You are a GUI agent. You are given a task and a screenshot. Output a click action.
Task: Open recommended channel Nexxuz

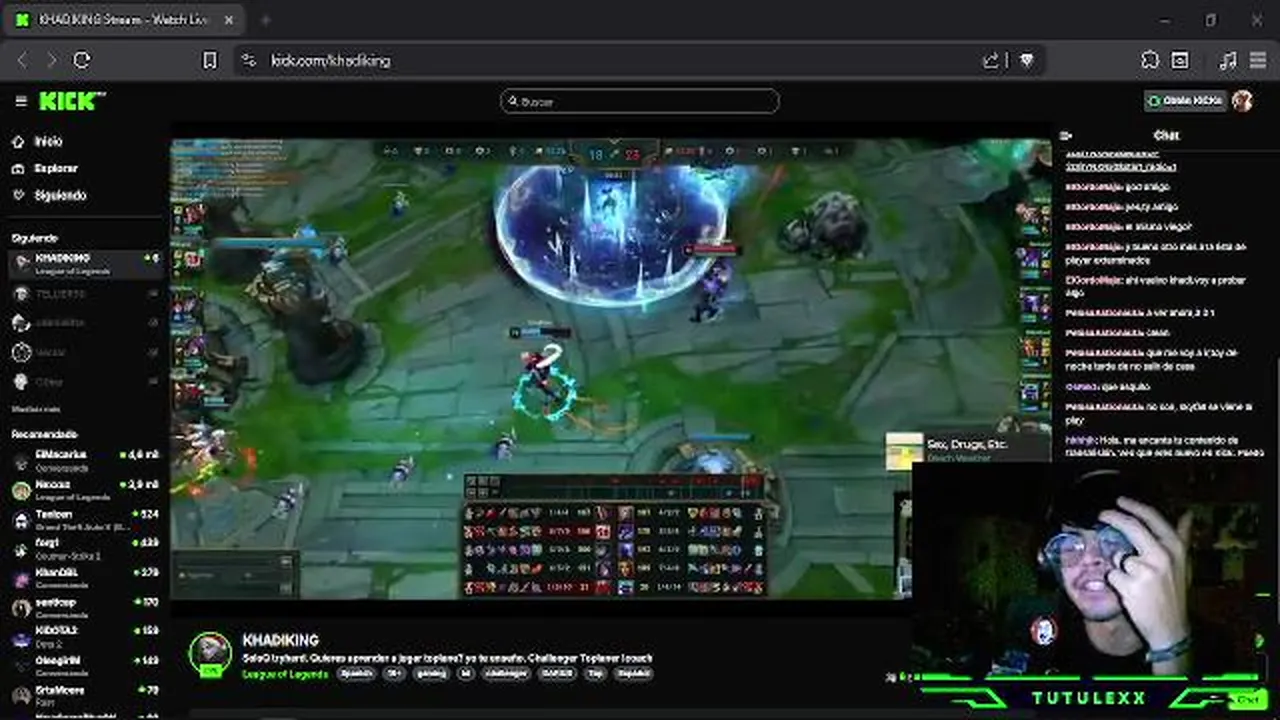84,490
